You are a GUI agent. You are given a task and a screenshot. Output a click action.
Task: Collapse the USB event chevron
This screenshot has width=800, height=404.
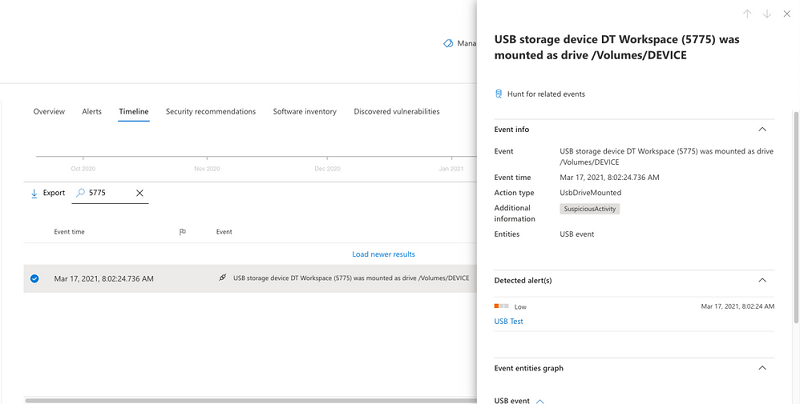click(540, 401)
